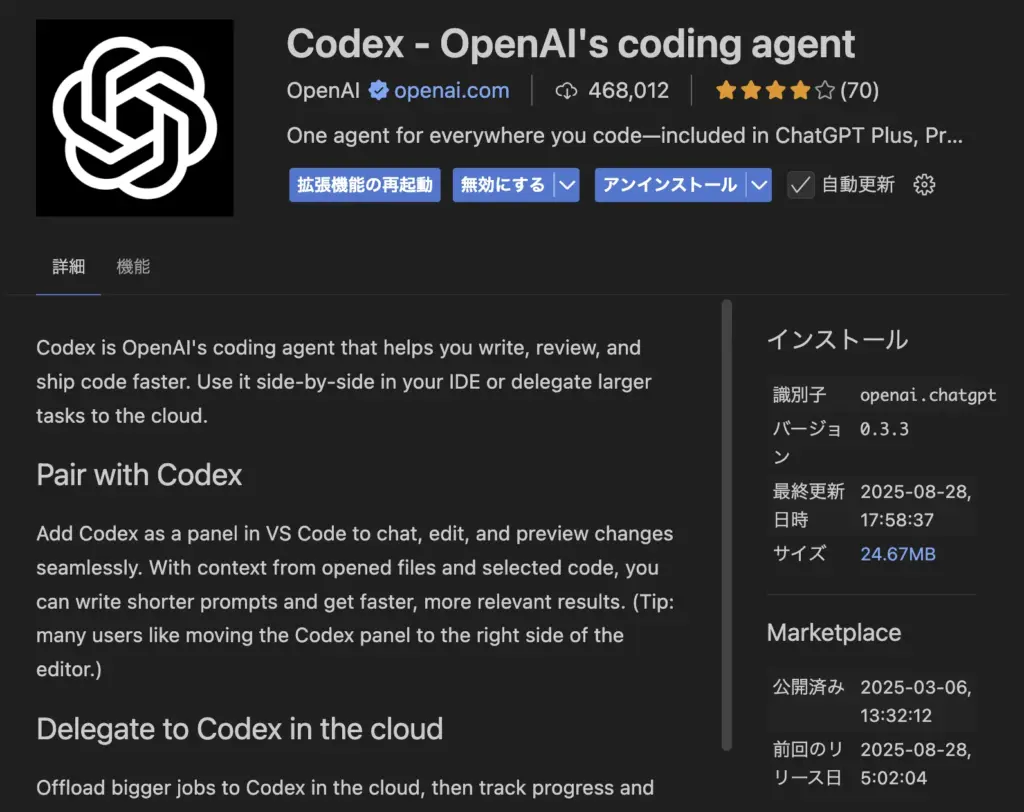Click the verified publisher badge icon
The height and width of the screenshot is (812, 1024).
(x=378, y=90)
